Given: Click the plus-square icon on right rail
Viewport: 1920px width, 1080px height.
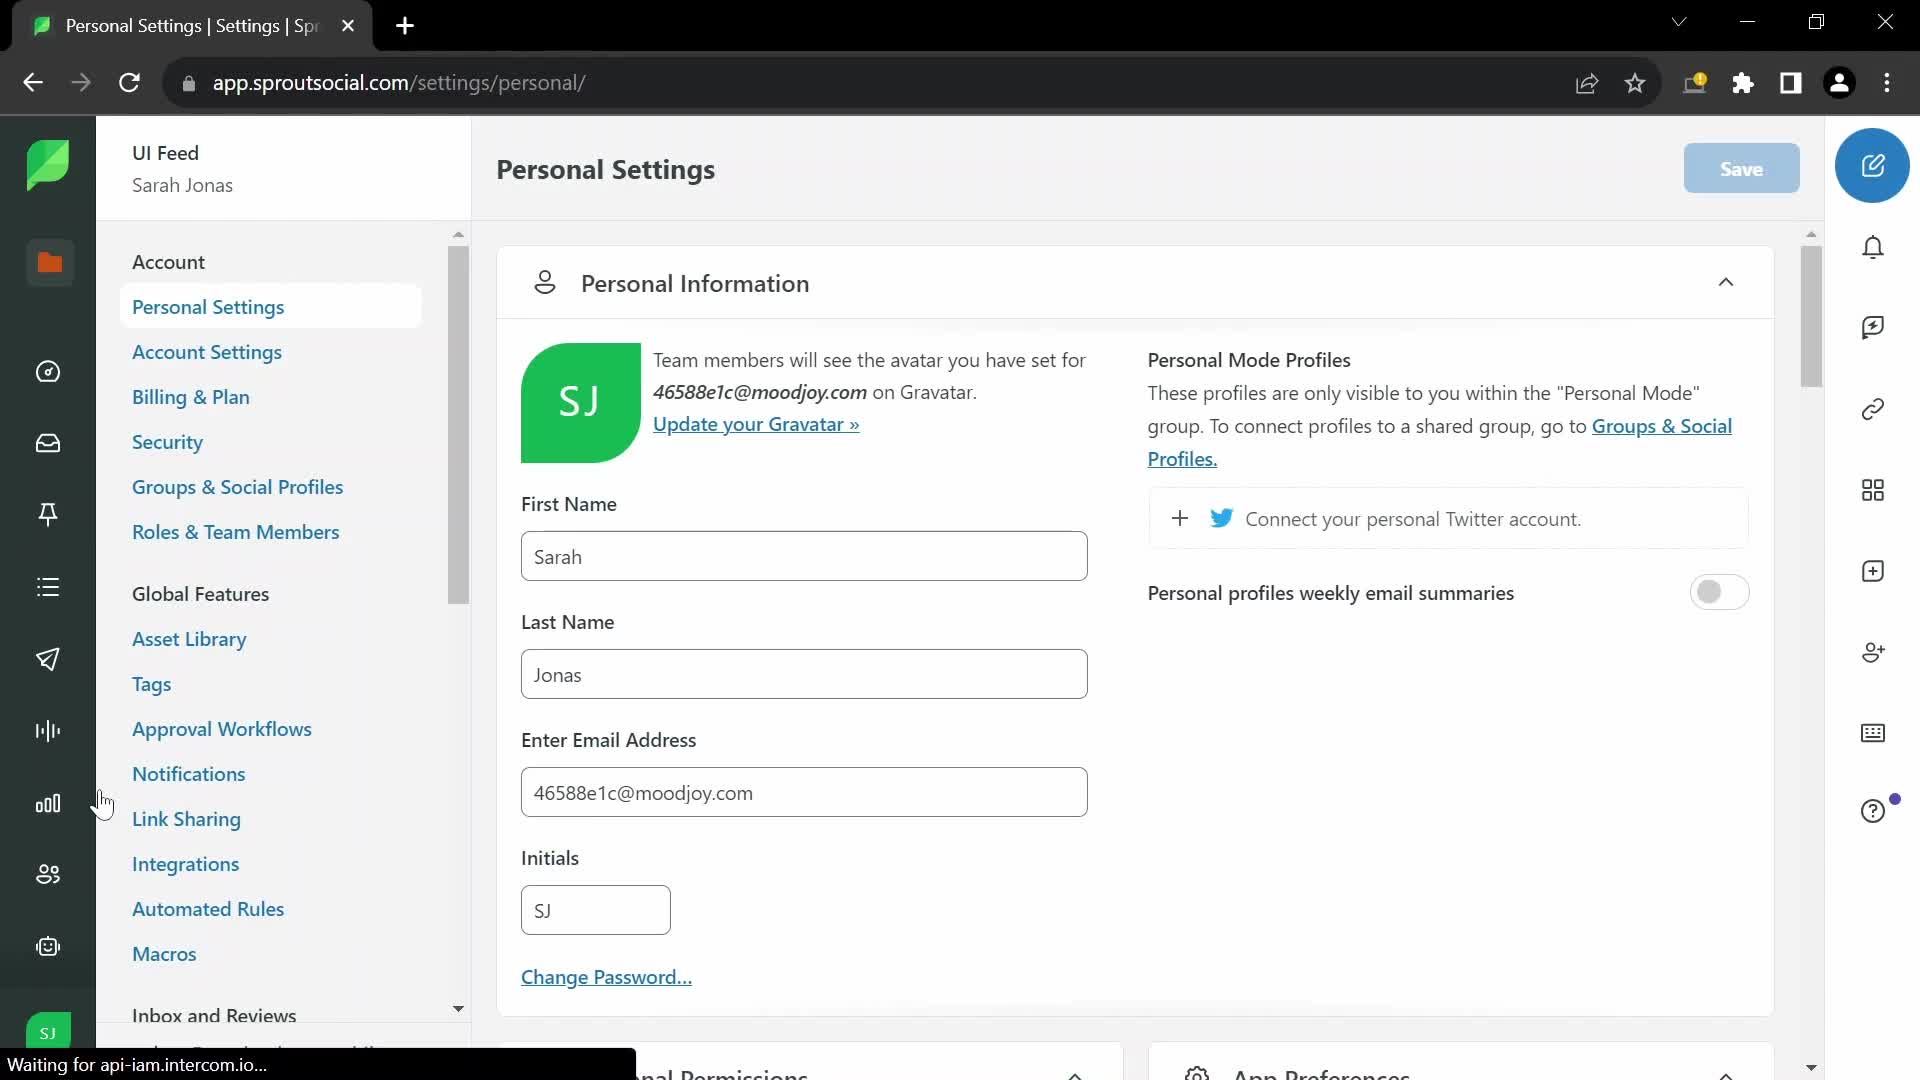Looking at the screenshot, I should point(1873,571).
